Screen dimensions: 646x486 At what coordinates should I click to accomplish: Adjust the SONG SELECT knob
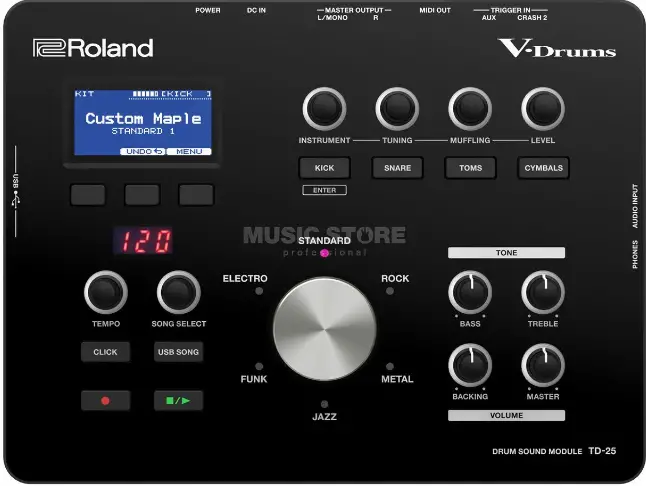(x=178, y=292)
